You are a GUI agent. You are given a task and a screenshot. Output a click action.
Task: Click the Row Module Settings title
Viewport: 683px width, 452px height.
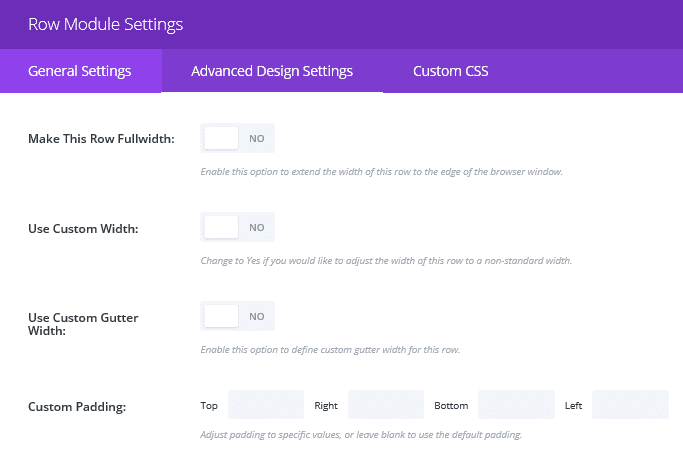pyautogui.click(x=105, y=24)
